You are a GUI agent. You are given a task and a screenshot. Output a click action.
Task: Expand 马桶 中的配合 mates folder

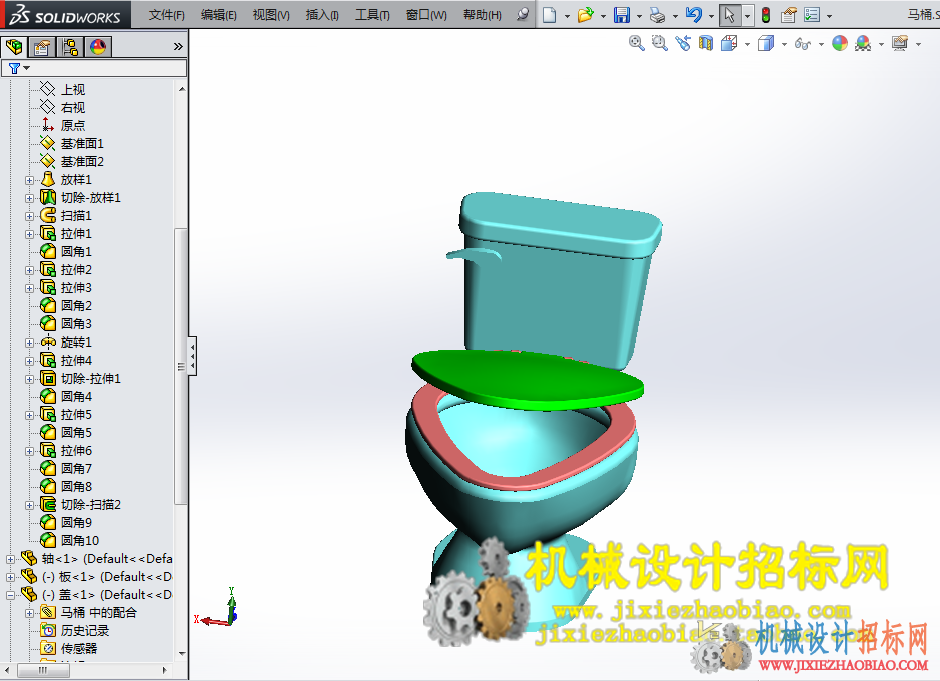[x=29, y=613]
